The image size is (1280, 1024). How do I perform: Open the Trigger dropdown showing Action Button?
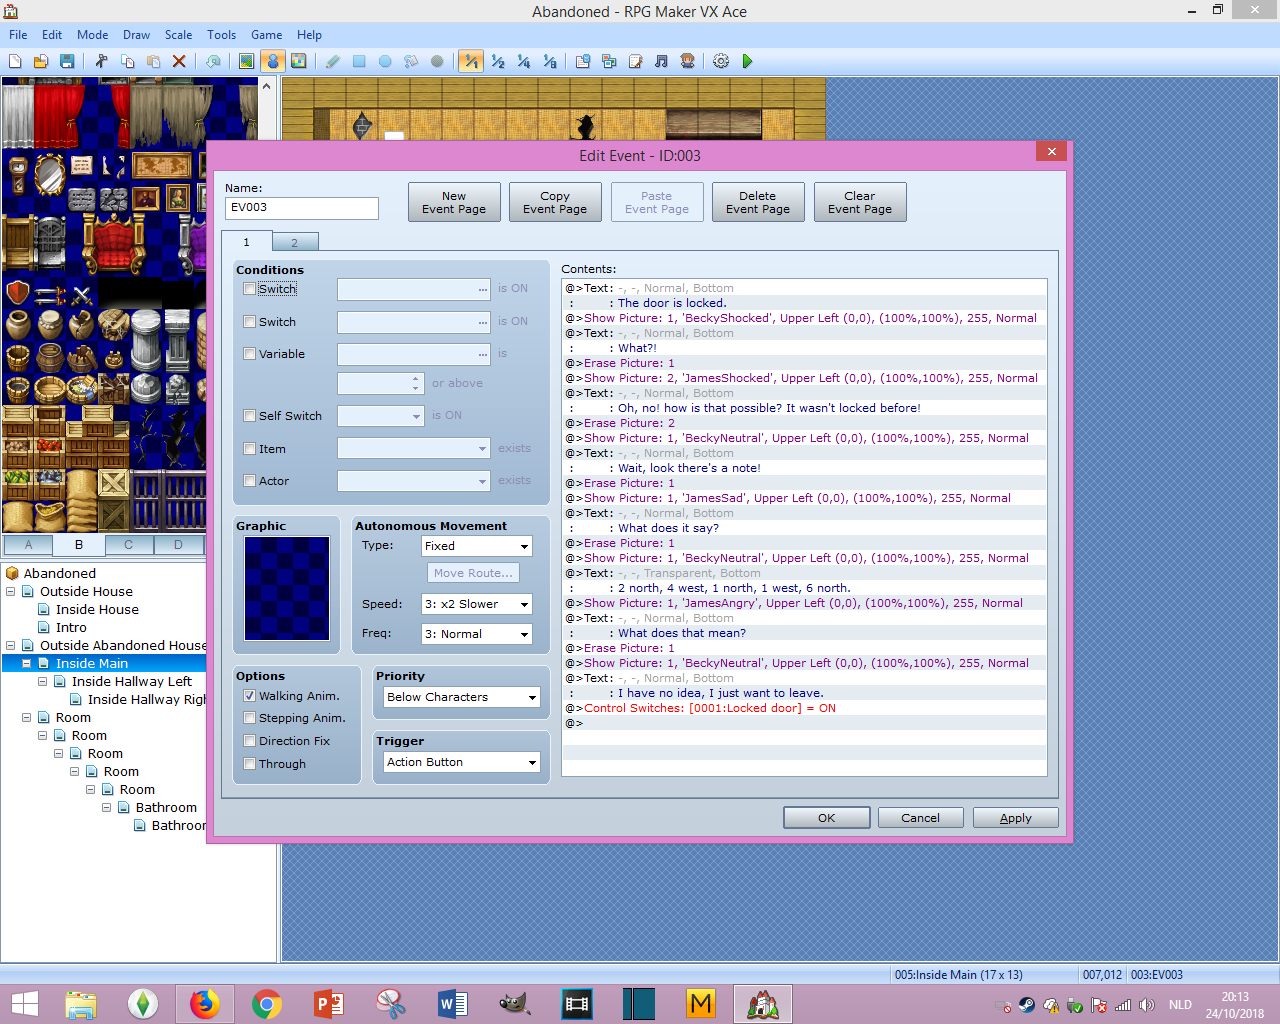coord(461,762)
